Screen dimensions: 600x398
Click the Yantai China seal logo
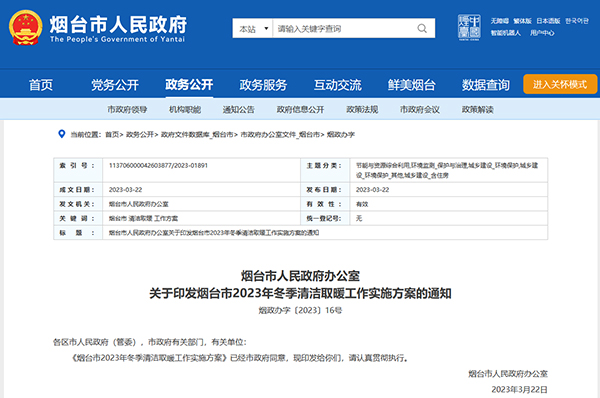point(469,28)
